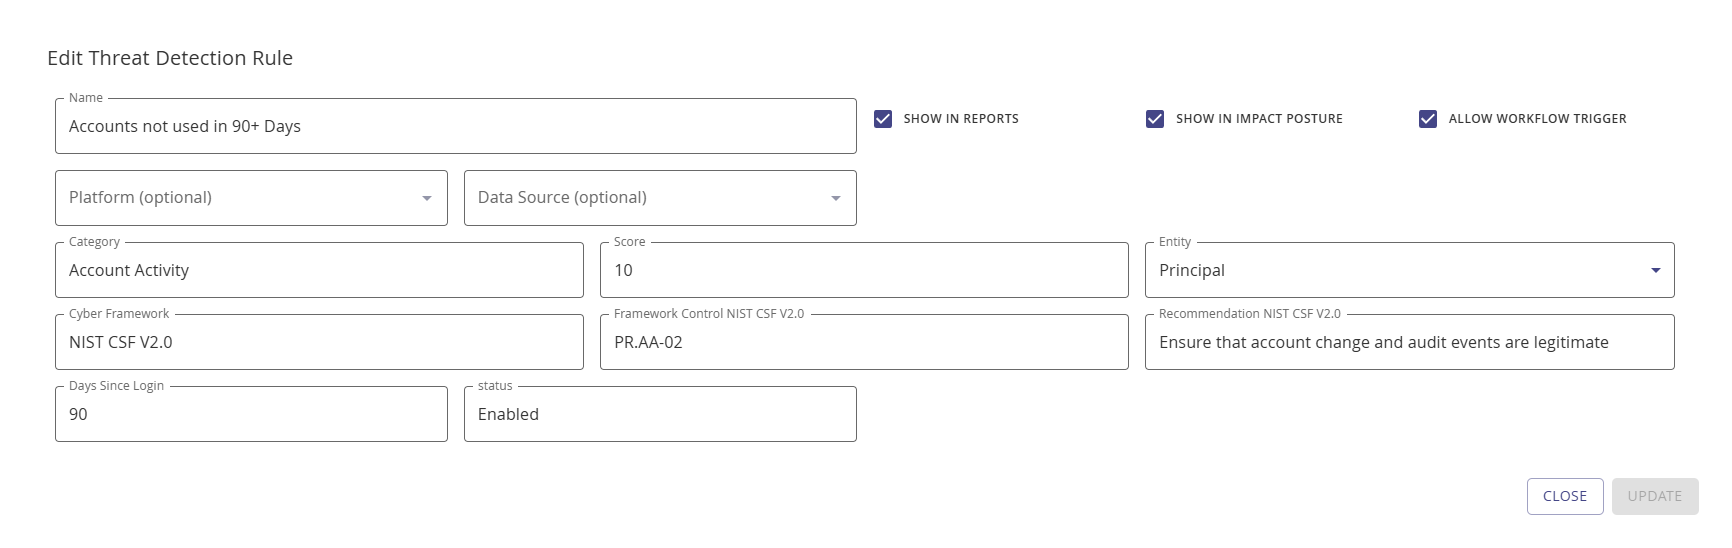Select the Cyber Framework field
Screen dimensions: 1732x548
click(319, 343)
